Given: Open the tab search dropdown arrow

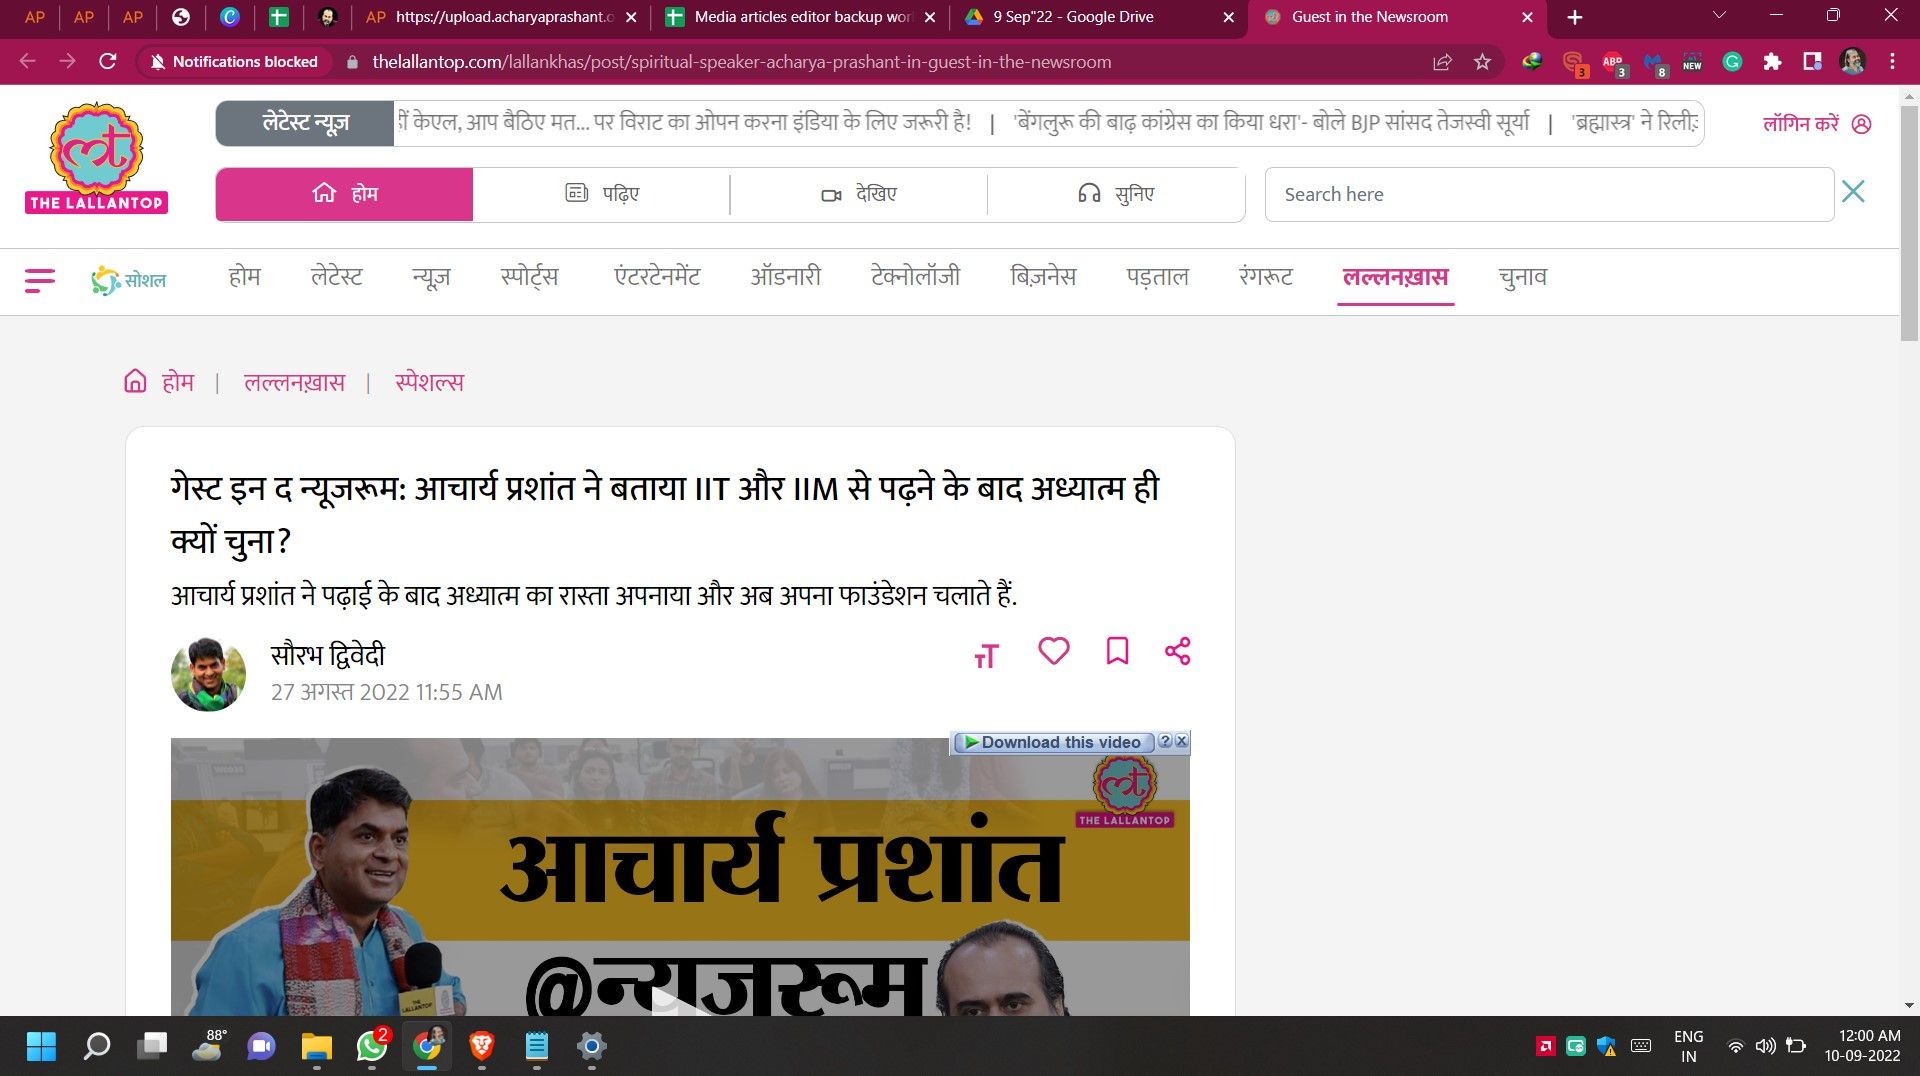Looking at the screenshot, I should [1719, 16].
